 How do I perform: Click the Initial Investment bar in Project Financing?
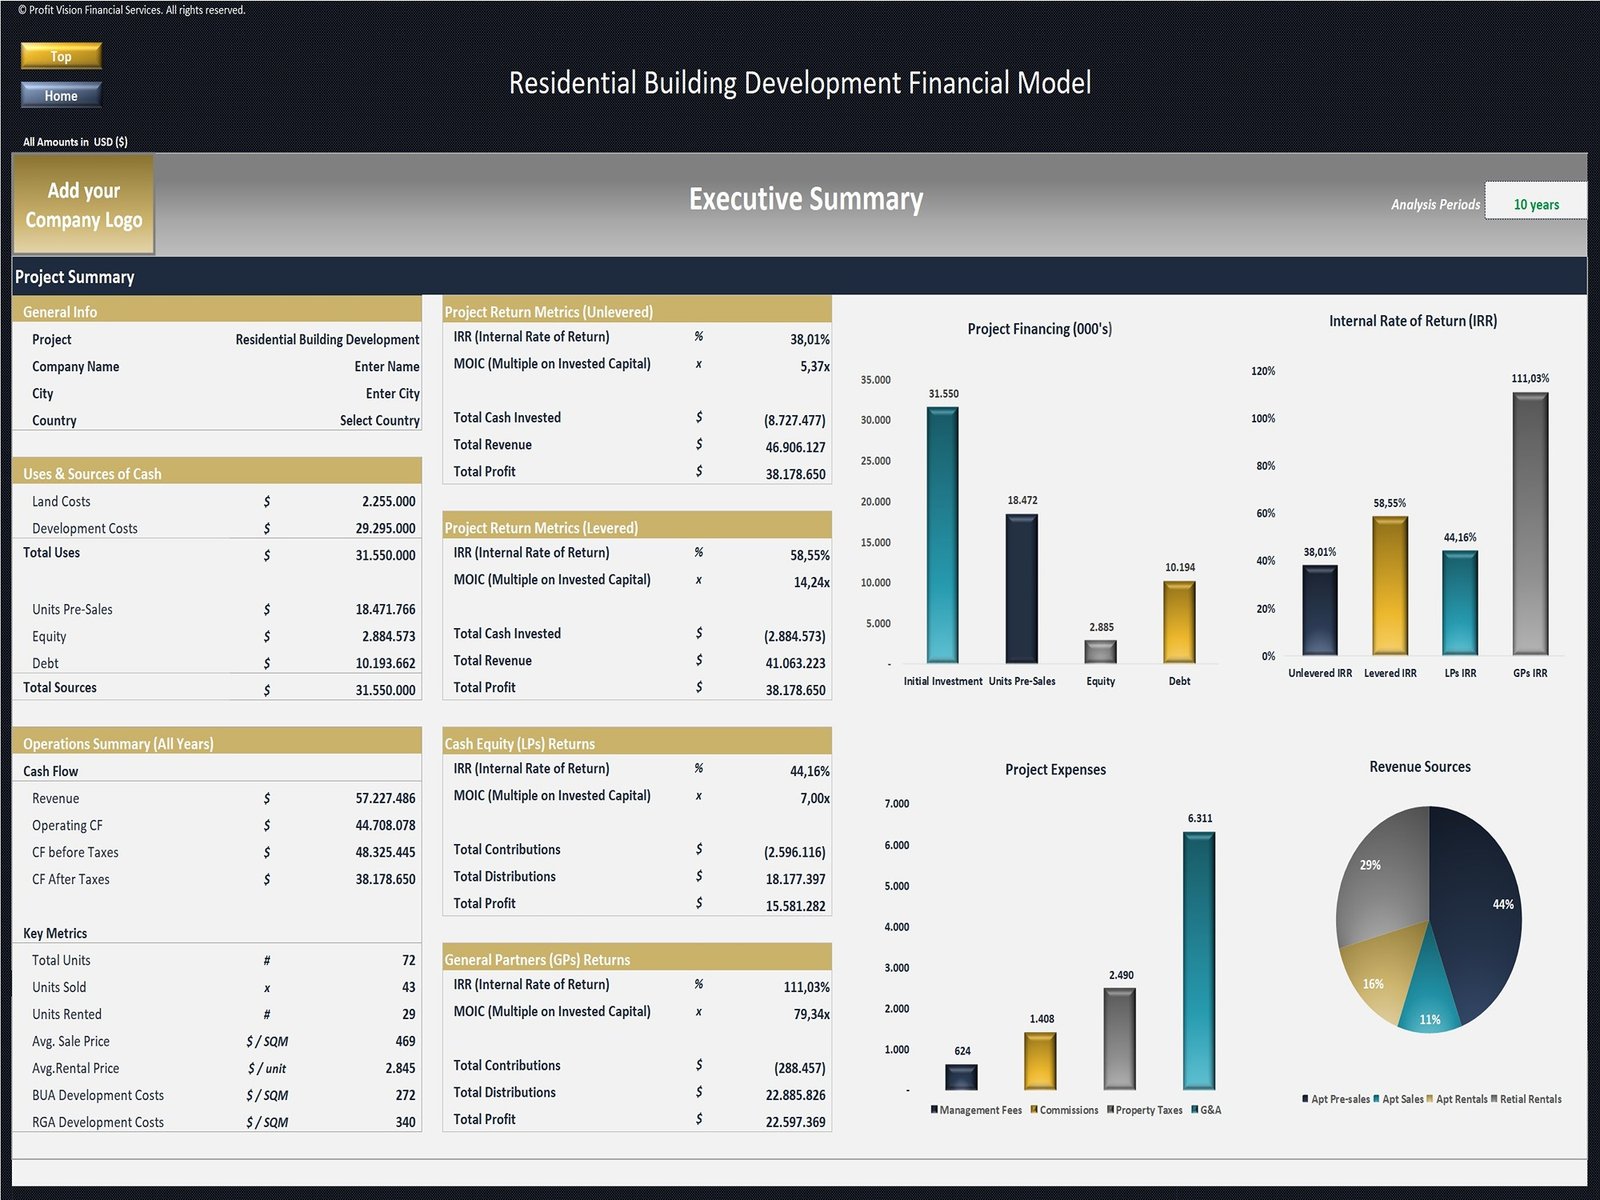pos(942,535)
